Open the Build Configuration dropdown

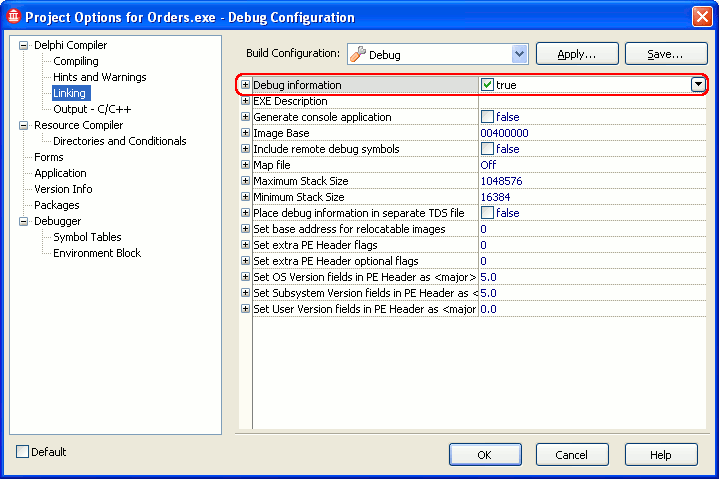(518, 55)
